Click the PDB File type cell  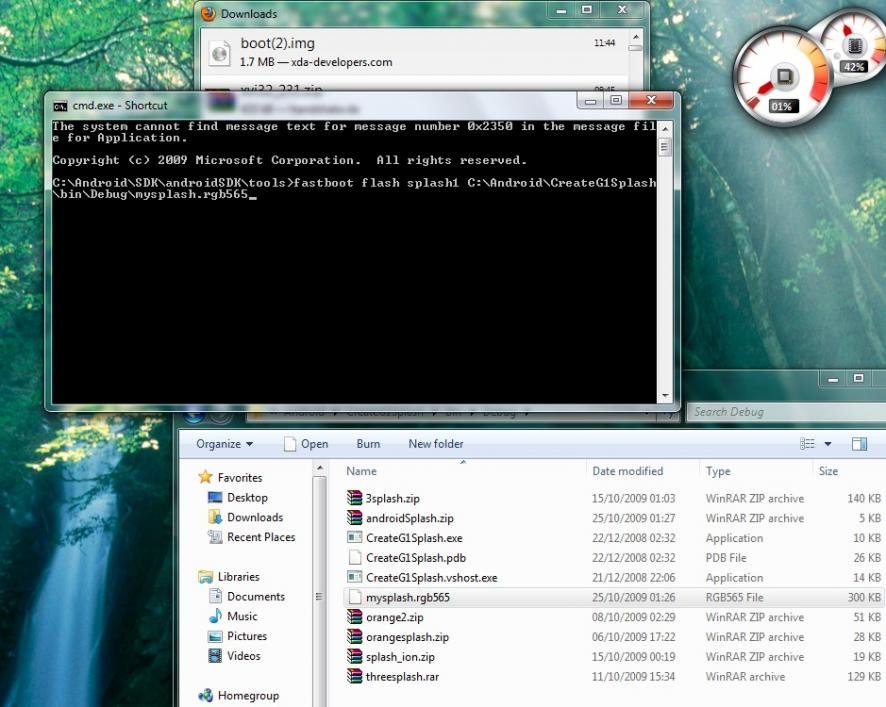(x=726, y=558)
